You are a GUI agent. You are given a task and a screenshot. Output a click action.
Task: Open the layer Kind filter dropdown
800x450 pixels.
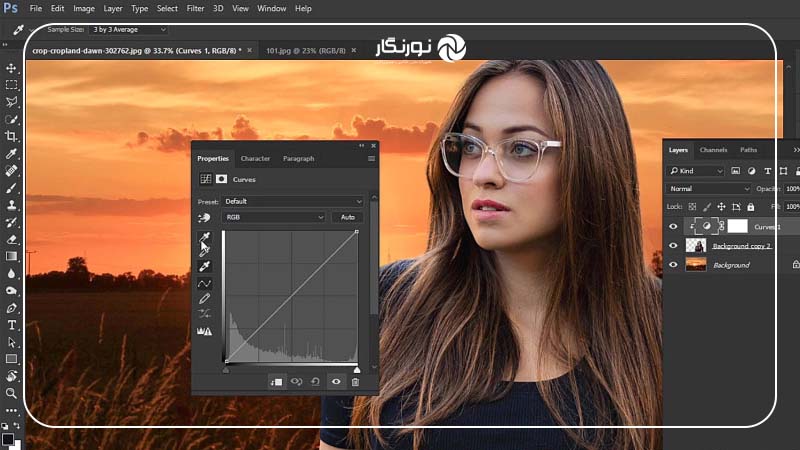click(x=696, y=171)
